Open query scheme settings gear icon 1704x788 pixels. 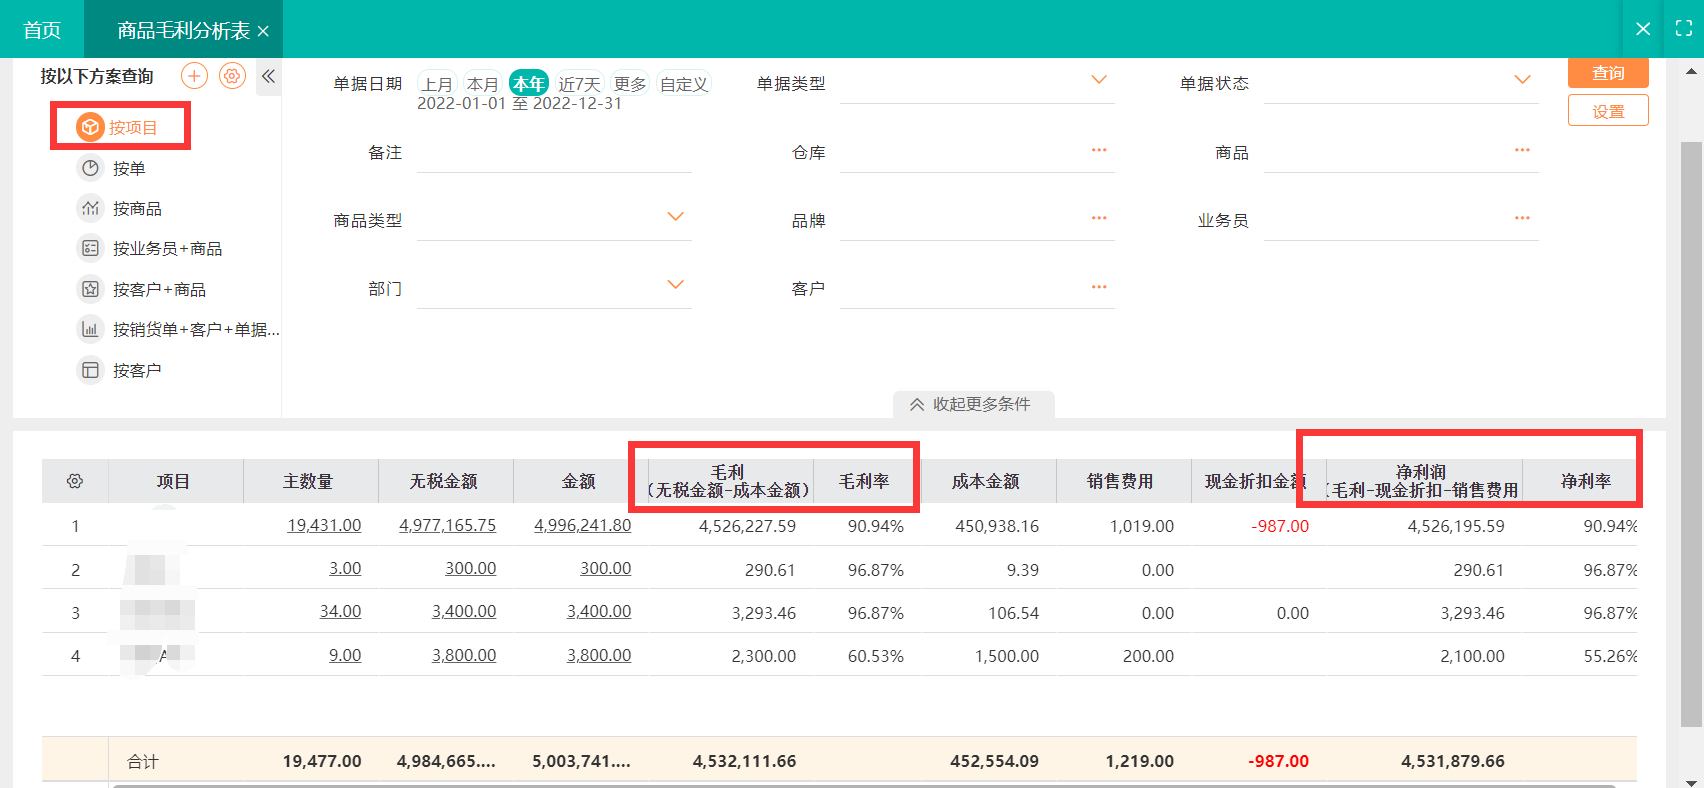(x=232, y=76)
